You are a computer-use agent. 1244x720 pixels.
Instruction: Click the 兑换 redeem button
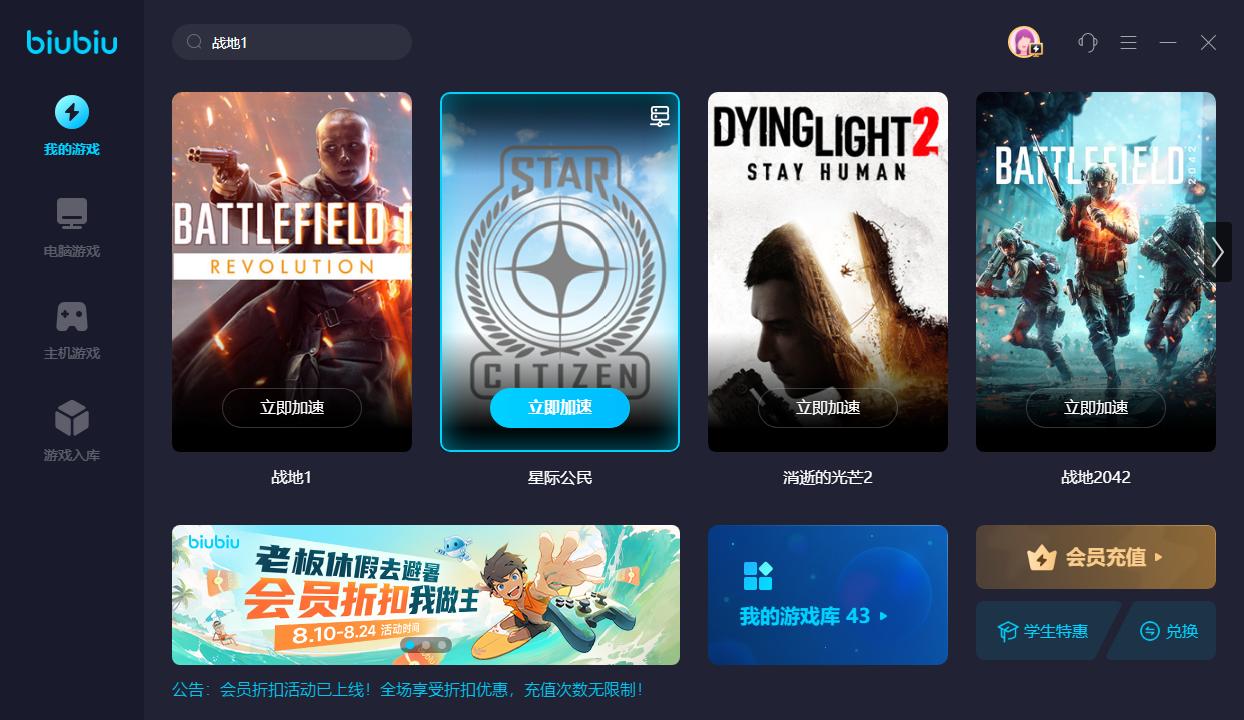[x=1168, y=631]
